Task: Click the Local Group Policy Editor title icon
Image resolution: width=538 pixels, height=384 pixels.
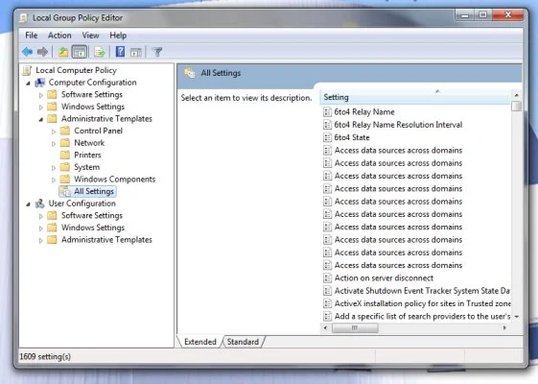Action: click(23, 18)
